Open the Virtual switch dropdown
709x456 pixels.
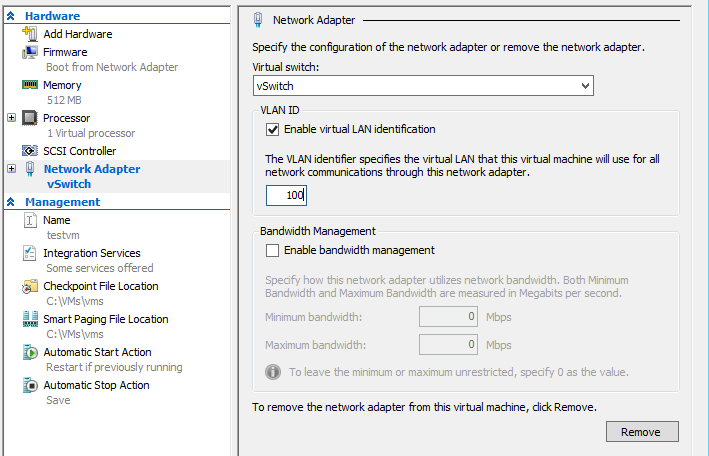pos(423,86)
